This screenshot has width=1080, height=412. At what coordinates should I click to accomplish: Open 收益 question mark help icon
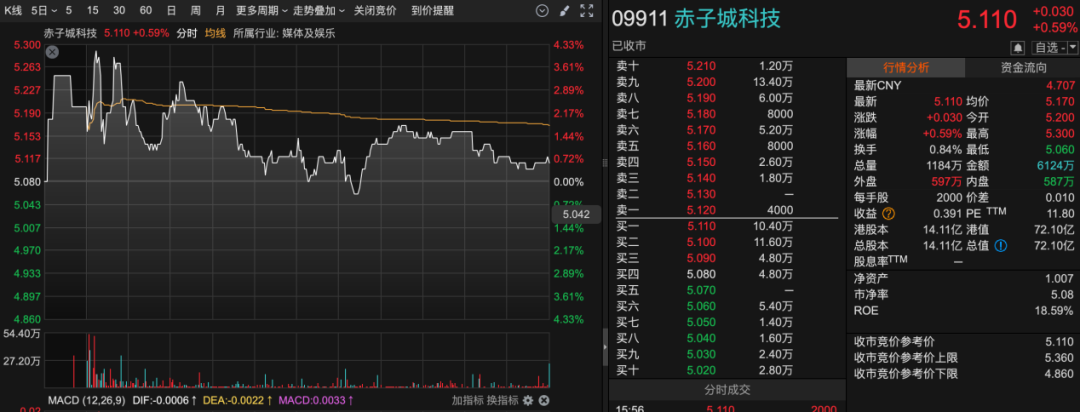[x=888, y=214]
